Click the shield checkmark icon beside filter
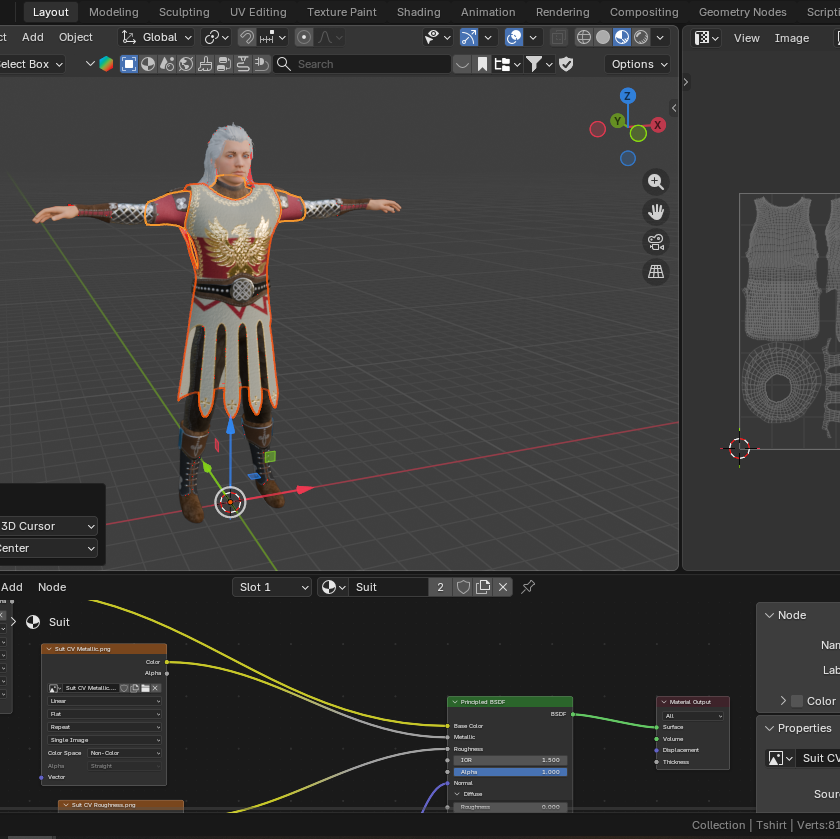This screenshot has height=839, width=840. 566,64
